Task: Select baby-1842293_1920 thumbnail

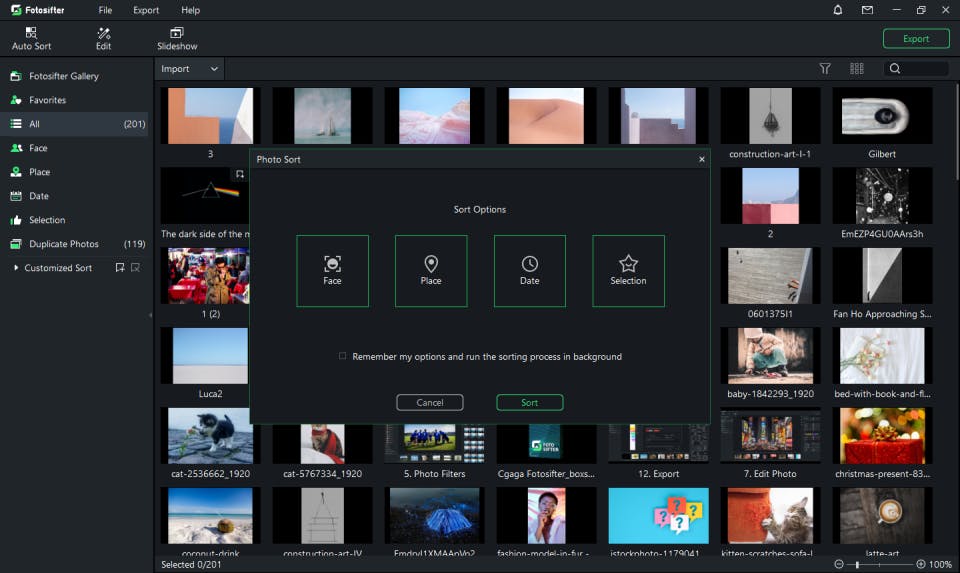Action: pyautogui.click(x=770, y=356)
